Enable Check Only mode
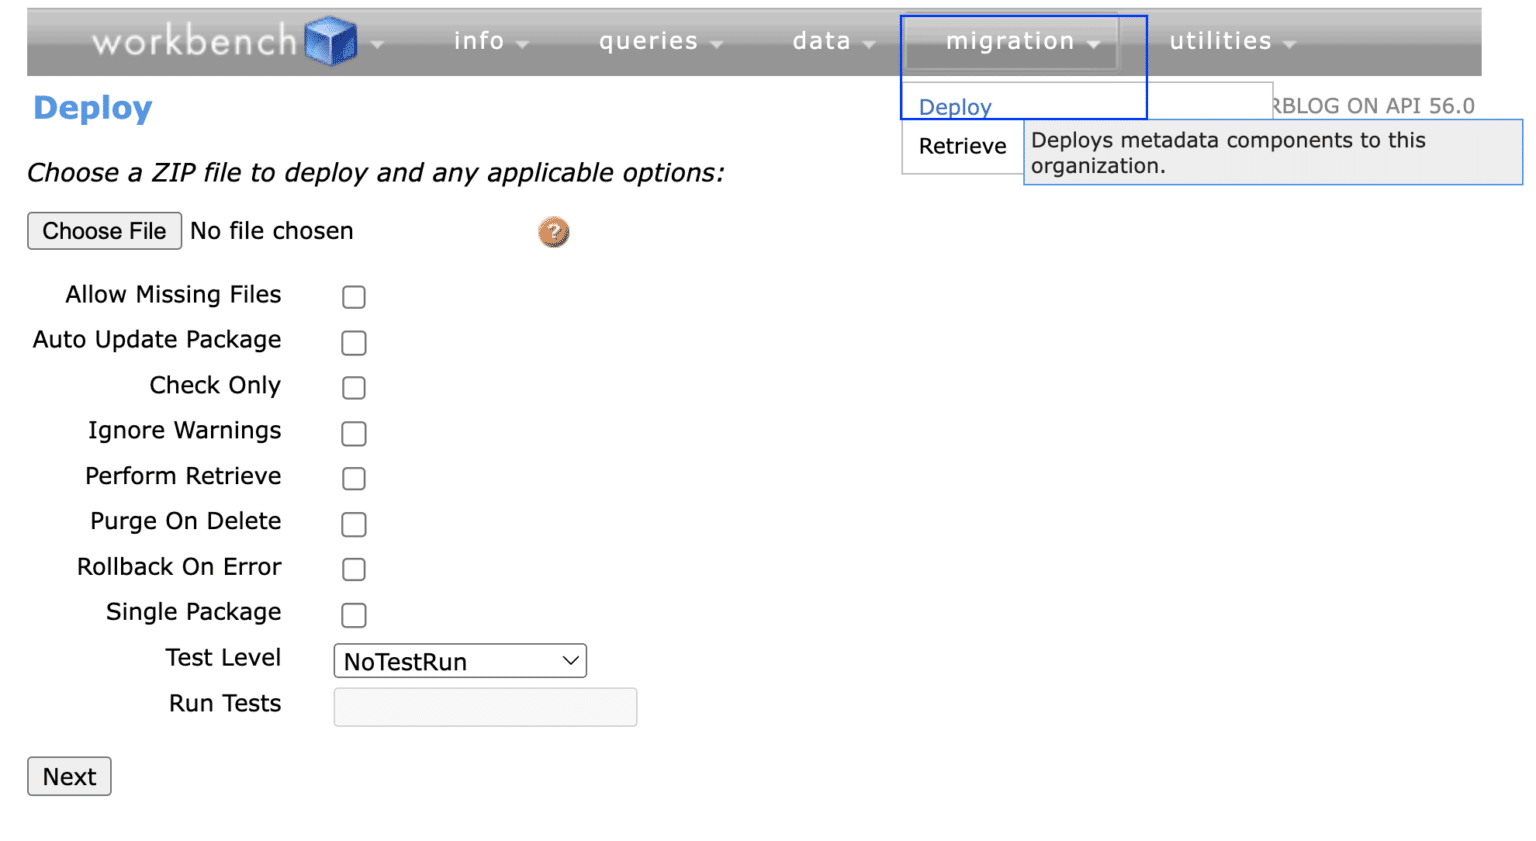Image resolution: width=1536 pixels, height=841 pixels. pos(354,387)
